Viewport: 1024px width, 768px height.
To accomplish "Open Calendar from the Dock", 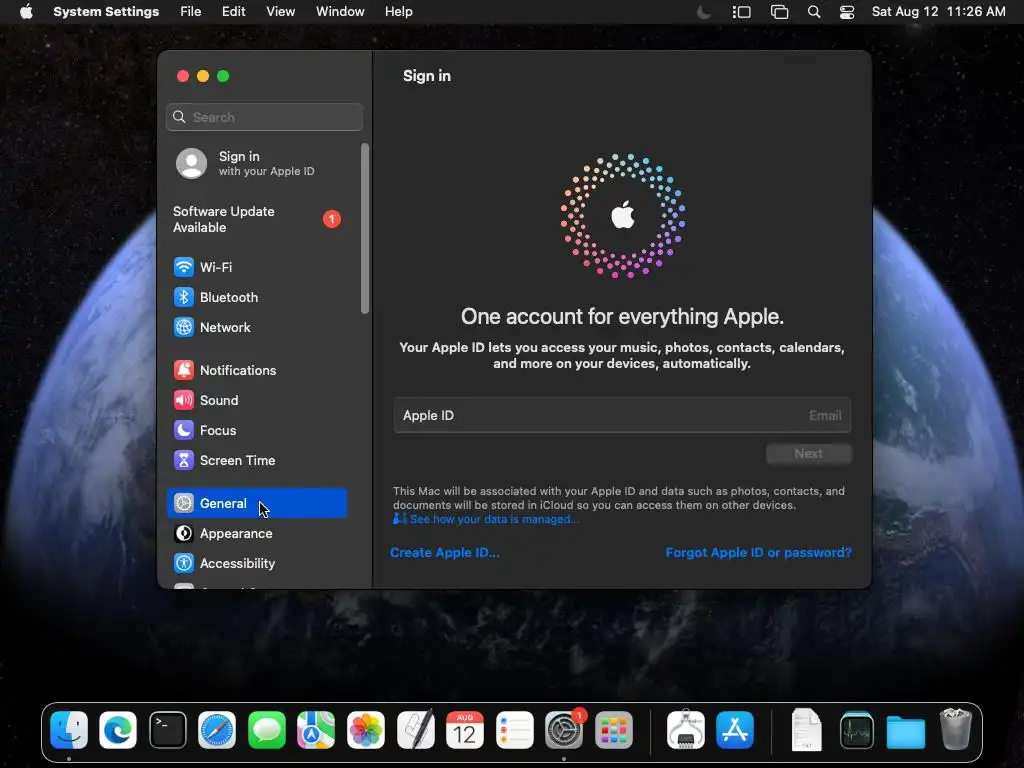I will 465,730.
